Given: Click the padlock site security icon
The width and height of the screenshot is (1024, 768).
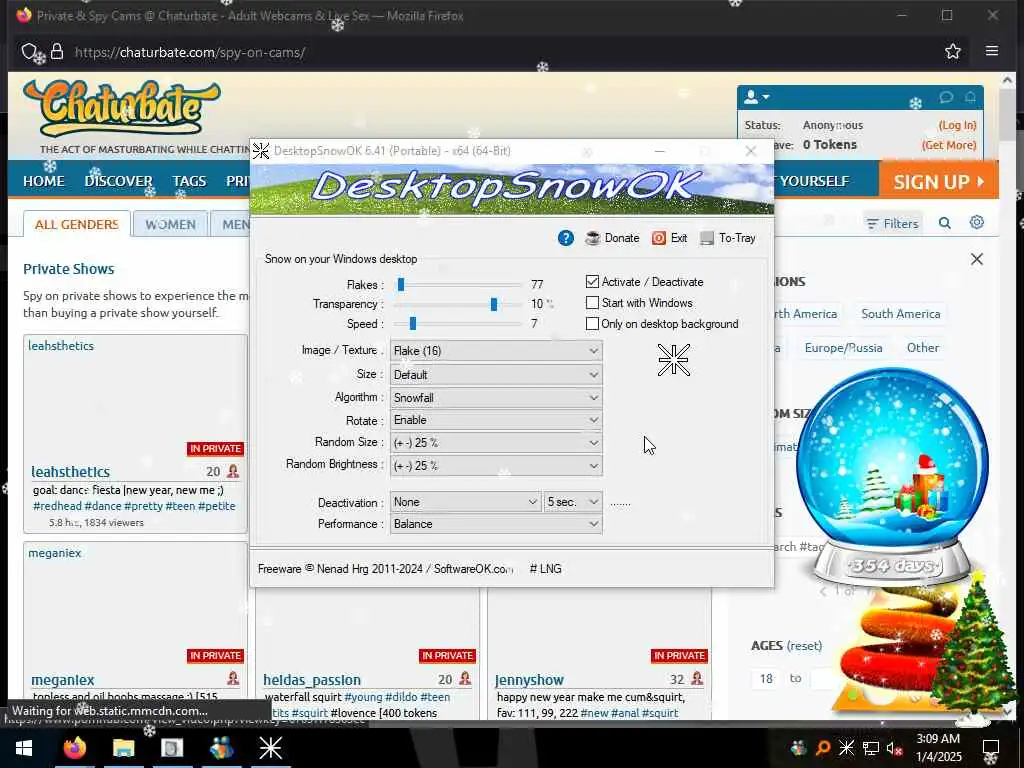Looking at the screenshot, I should [57, 52].
